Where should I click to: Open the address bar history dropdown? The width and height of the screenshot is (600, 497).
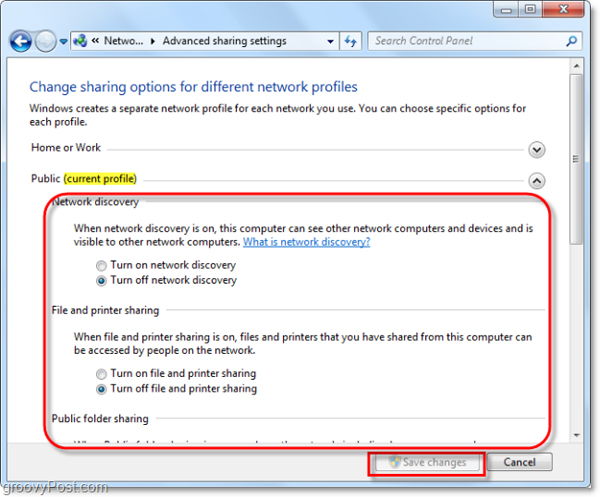[x=330, y=41]
